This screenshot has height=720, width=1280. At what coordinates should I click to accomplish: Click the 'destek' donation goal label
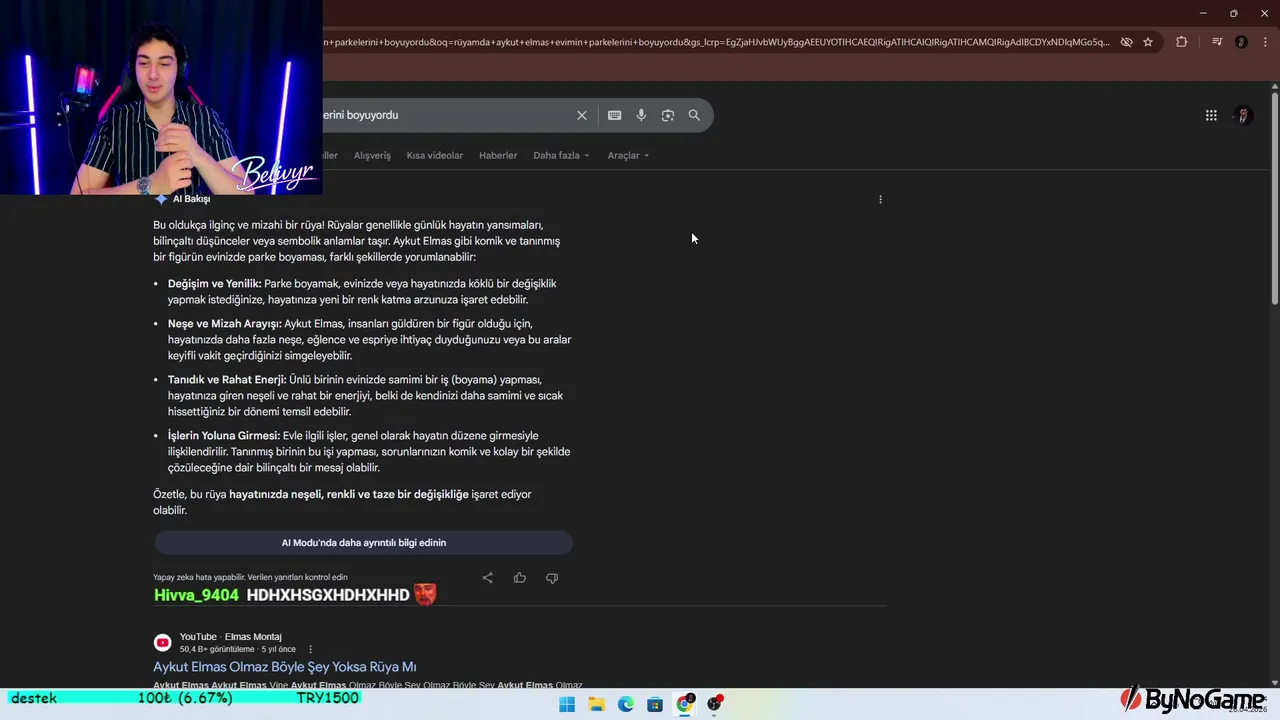click(34, 698)
